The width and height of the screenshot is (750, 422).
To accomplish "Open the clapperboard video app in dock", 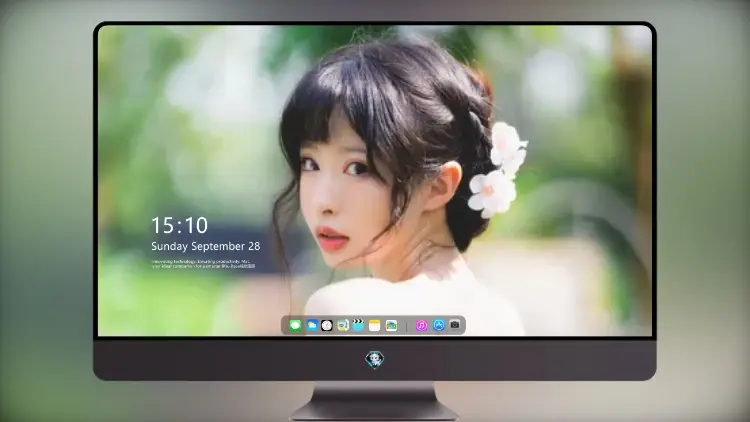I will 358,325.
